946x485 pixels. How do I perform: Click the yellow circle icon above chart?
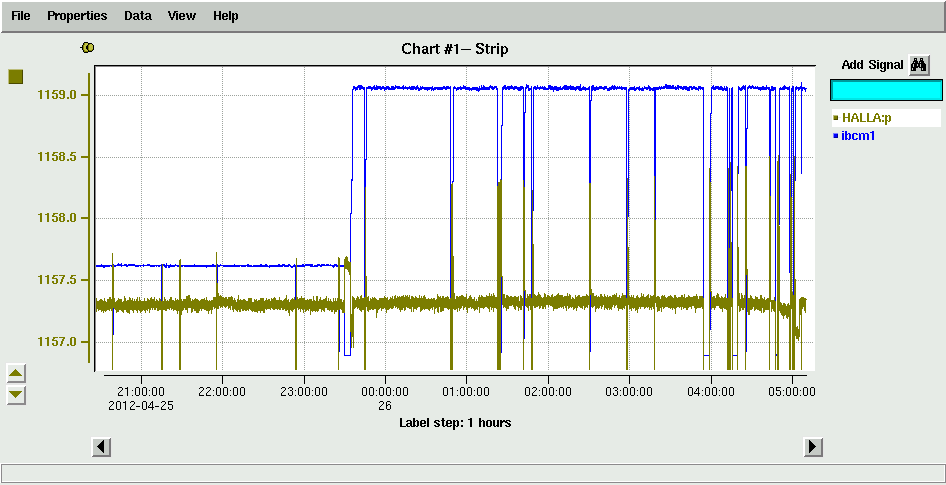coord(88,47)
